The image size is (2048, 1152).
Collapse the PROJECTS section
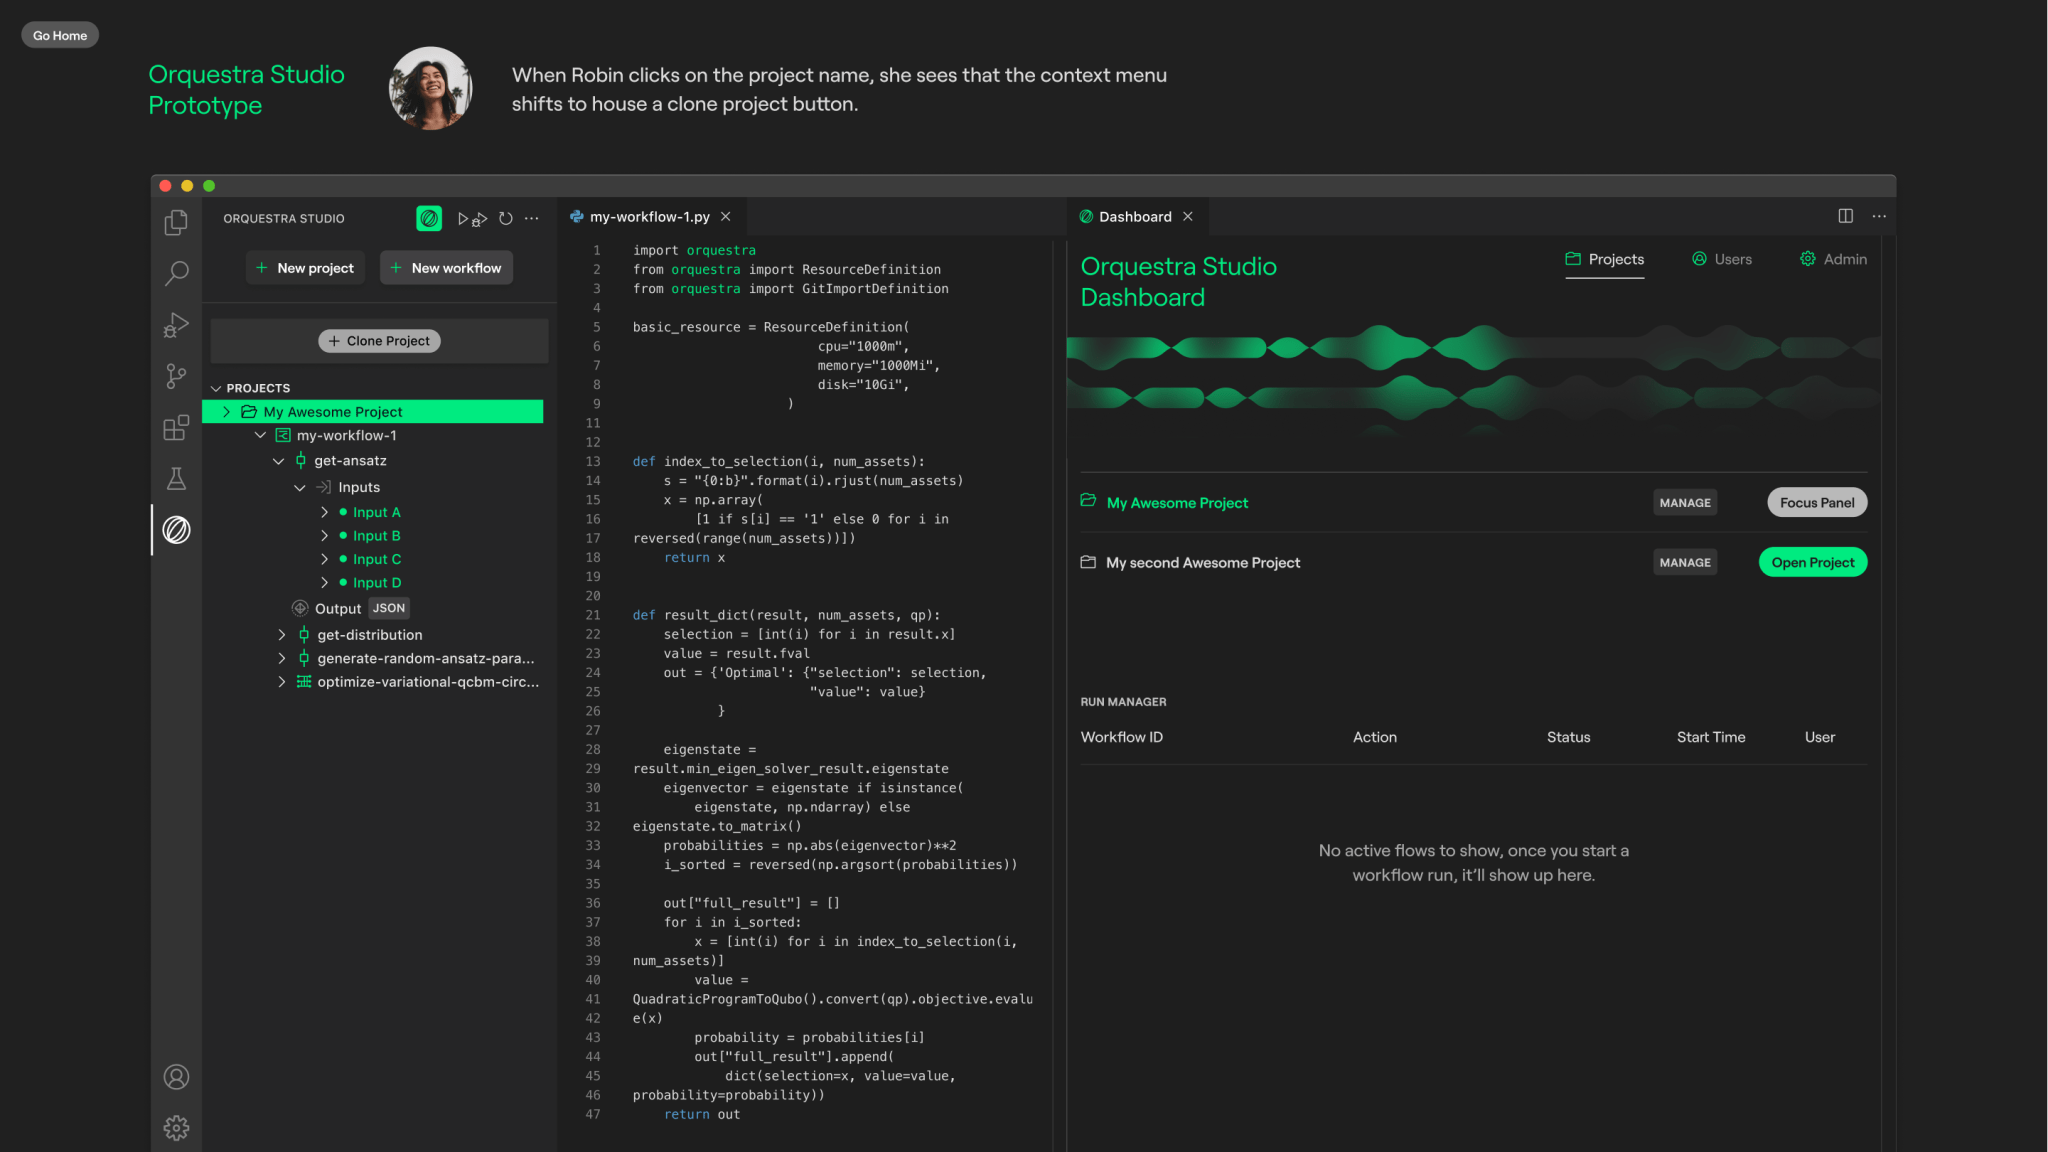[216, 388]
